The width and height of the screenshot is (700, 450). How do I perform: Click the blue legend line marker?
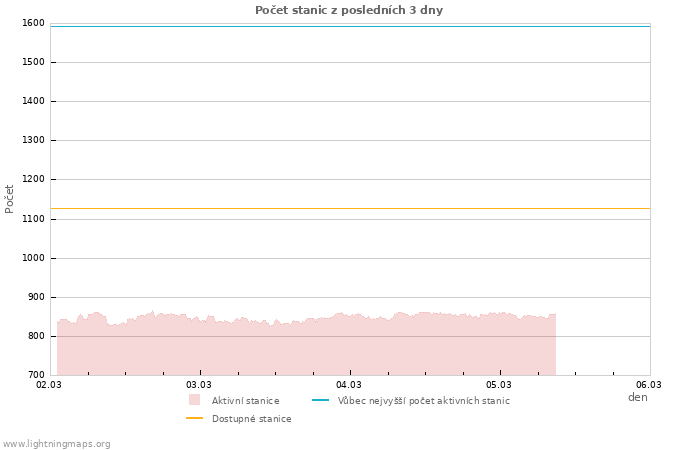point(320,400)
